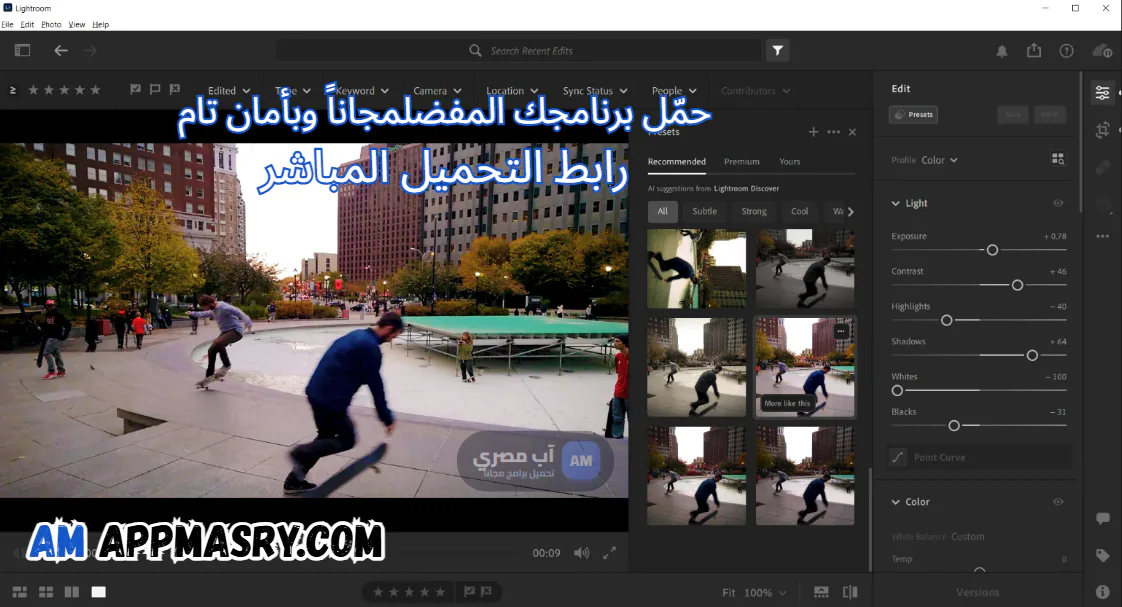The image size is (1122, 607).
Task: Click the share export icon
Action: pyautogui.click(x=1034, y=50)
